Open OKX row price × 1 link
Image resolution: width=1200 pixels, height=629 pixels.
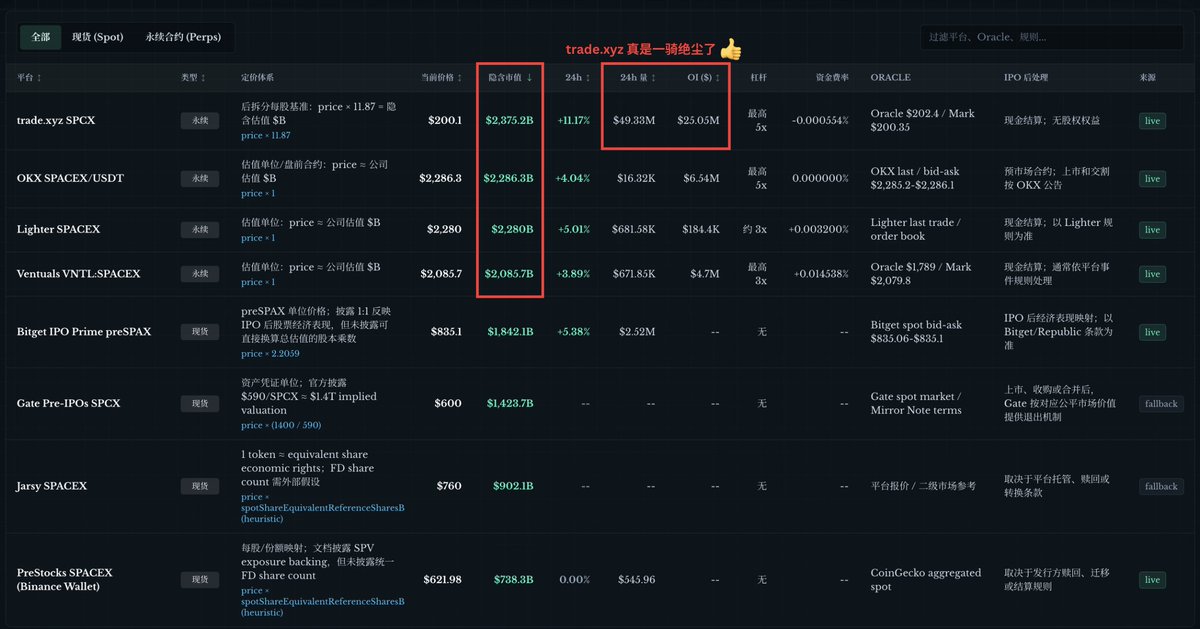click(258, 193)
